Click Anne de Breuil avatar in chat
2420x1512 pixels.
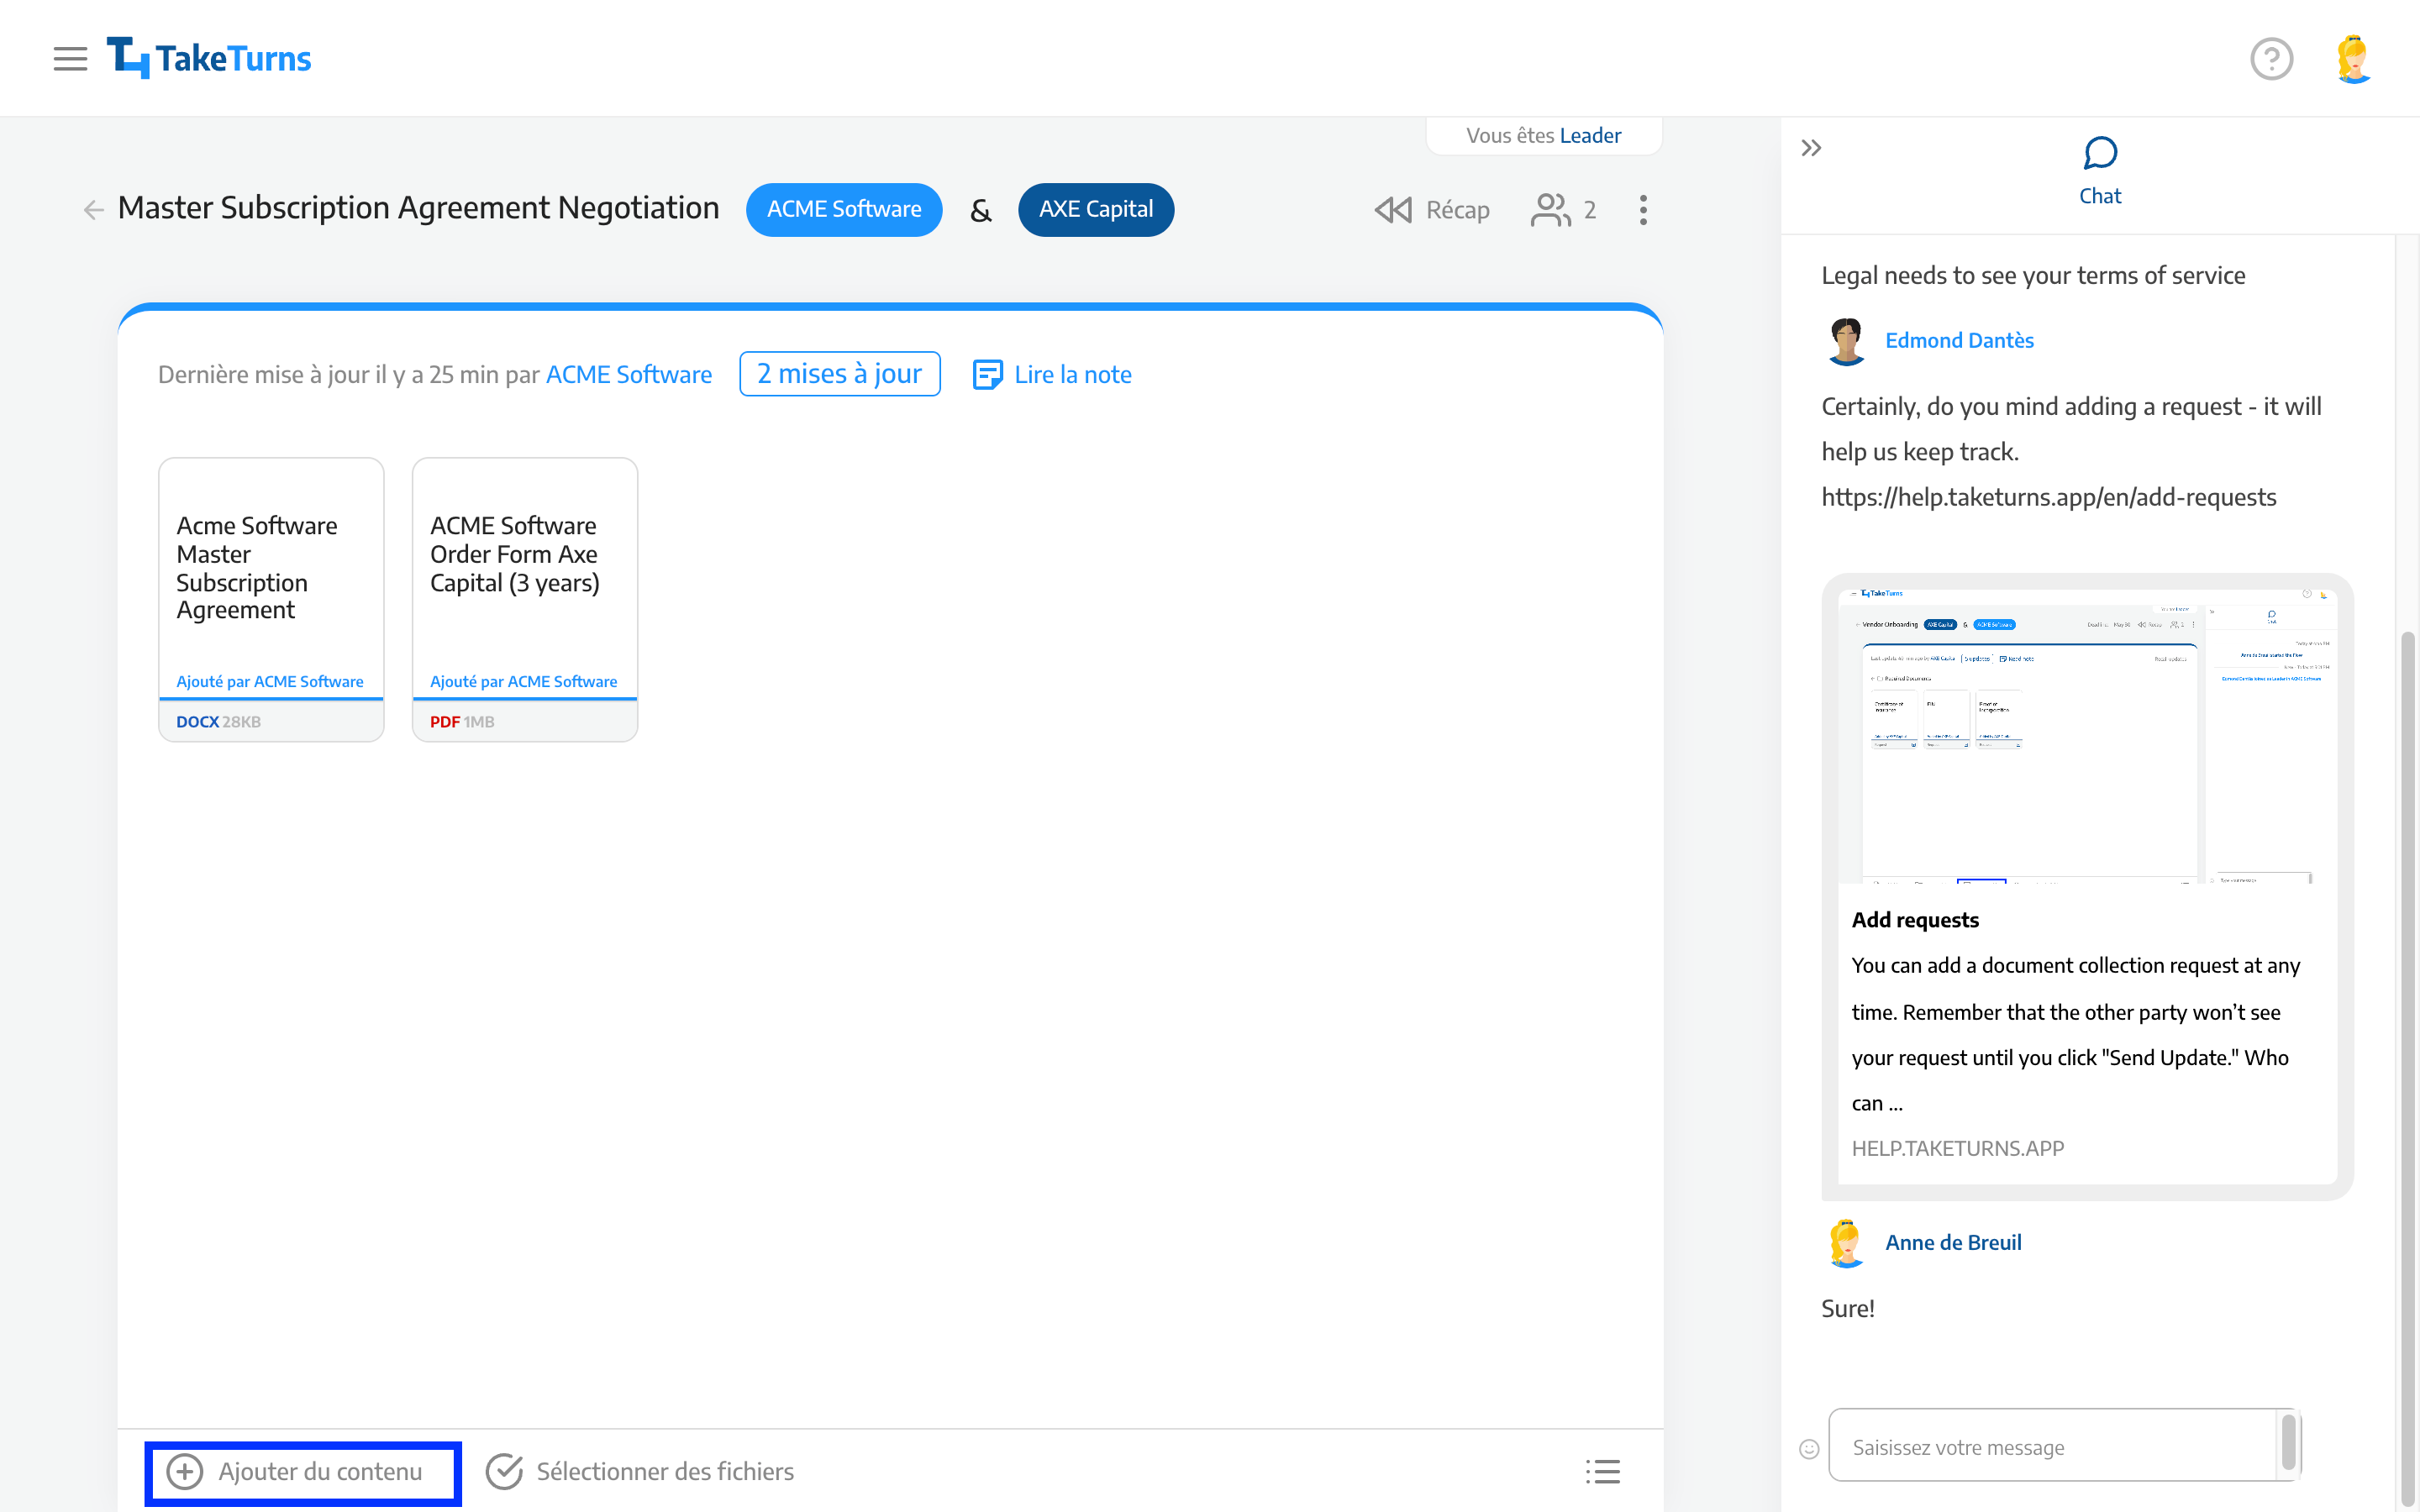(x=1846, y=1243)
